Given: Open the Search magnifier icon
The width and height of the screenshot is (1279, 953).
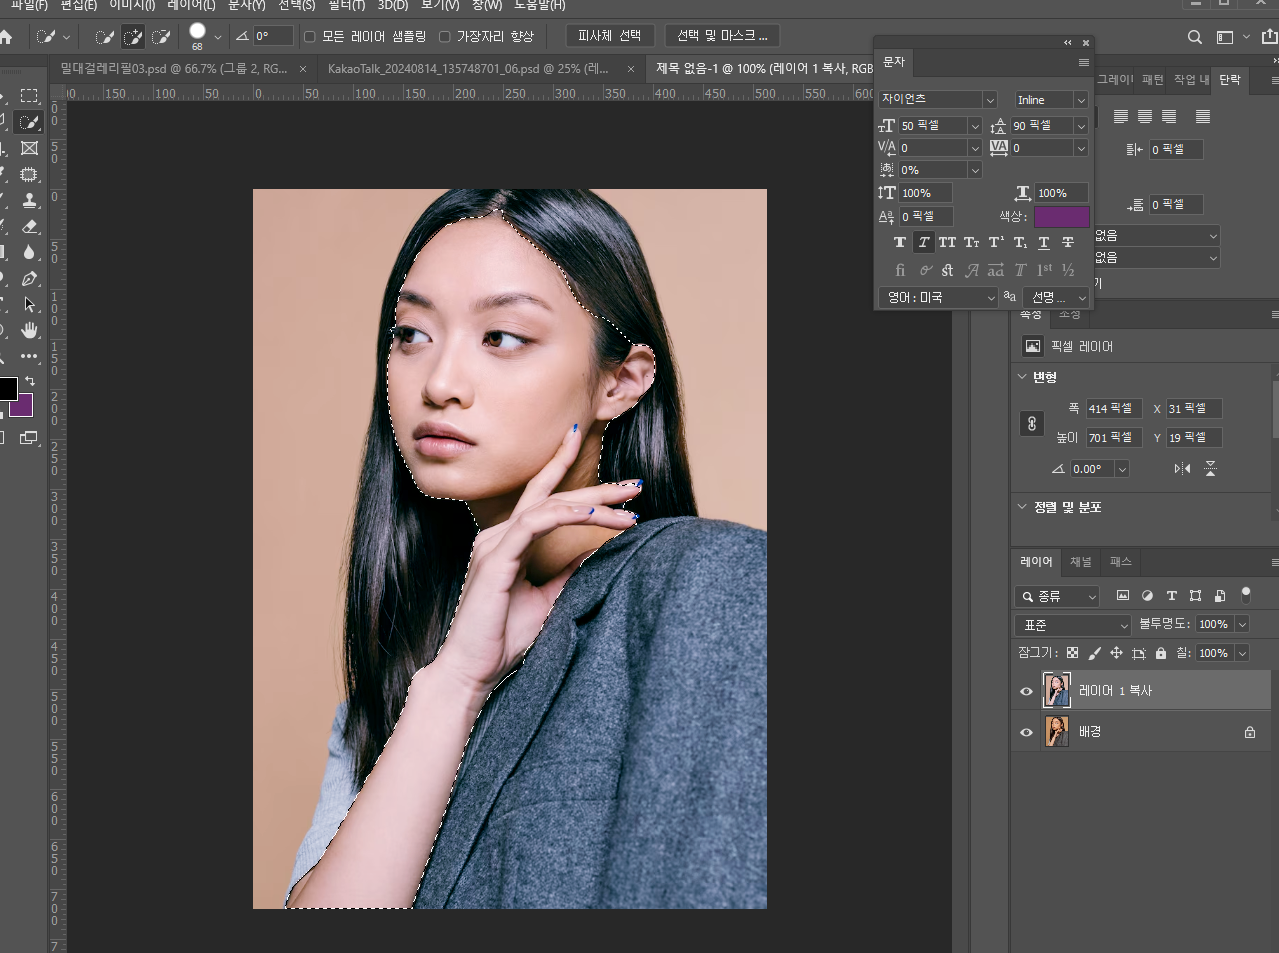Looking at the screenshot, I should click(1194, 37).
